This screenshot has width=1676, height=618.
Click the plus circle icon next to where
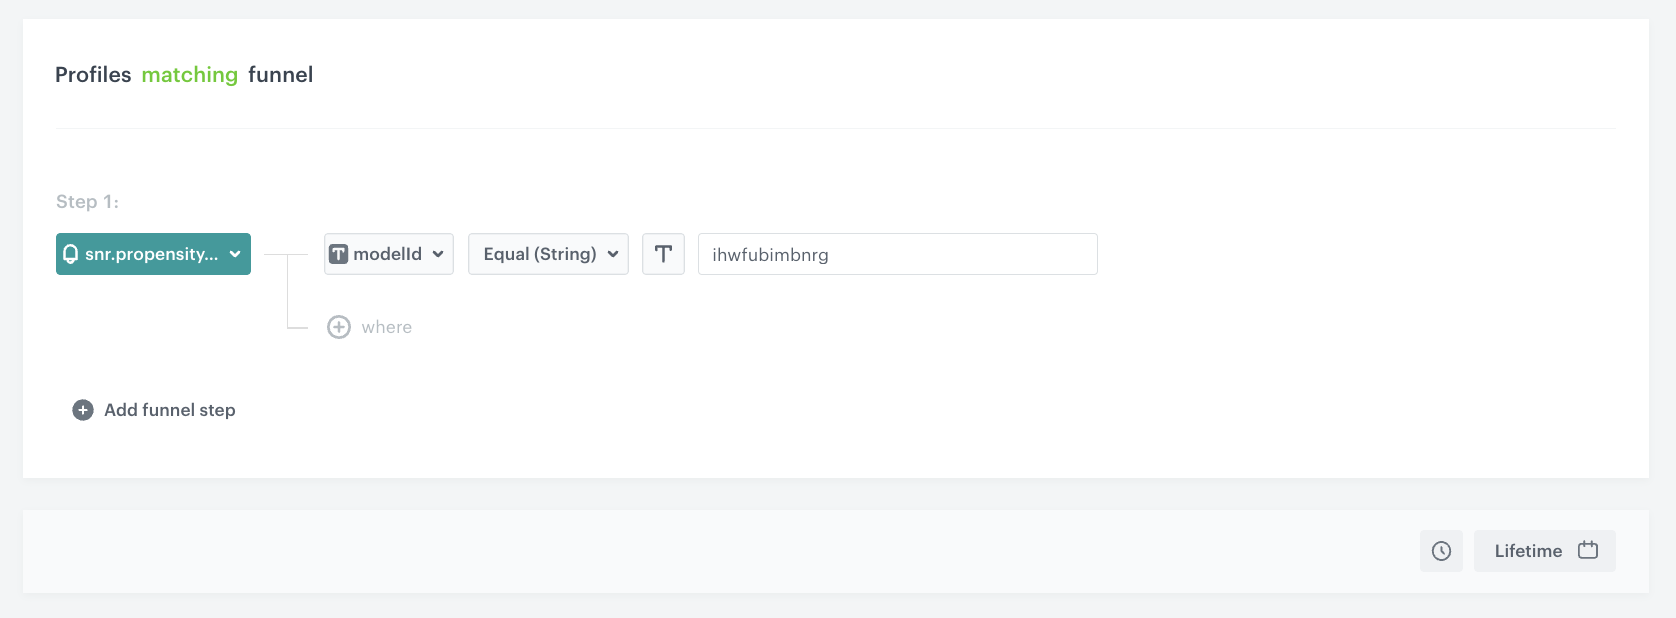(339, 327)
